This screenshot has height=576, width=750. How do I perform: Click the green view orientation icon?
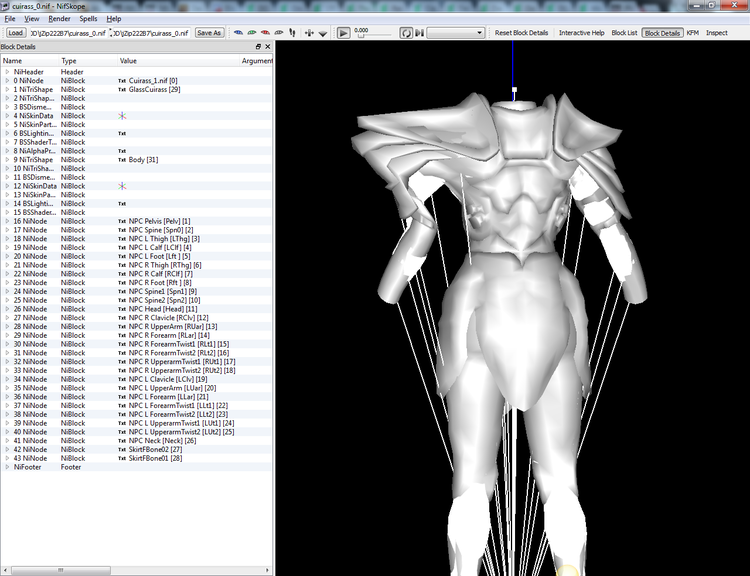252,33
